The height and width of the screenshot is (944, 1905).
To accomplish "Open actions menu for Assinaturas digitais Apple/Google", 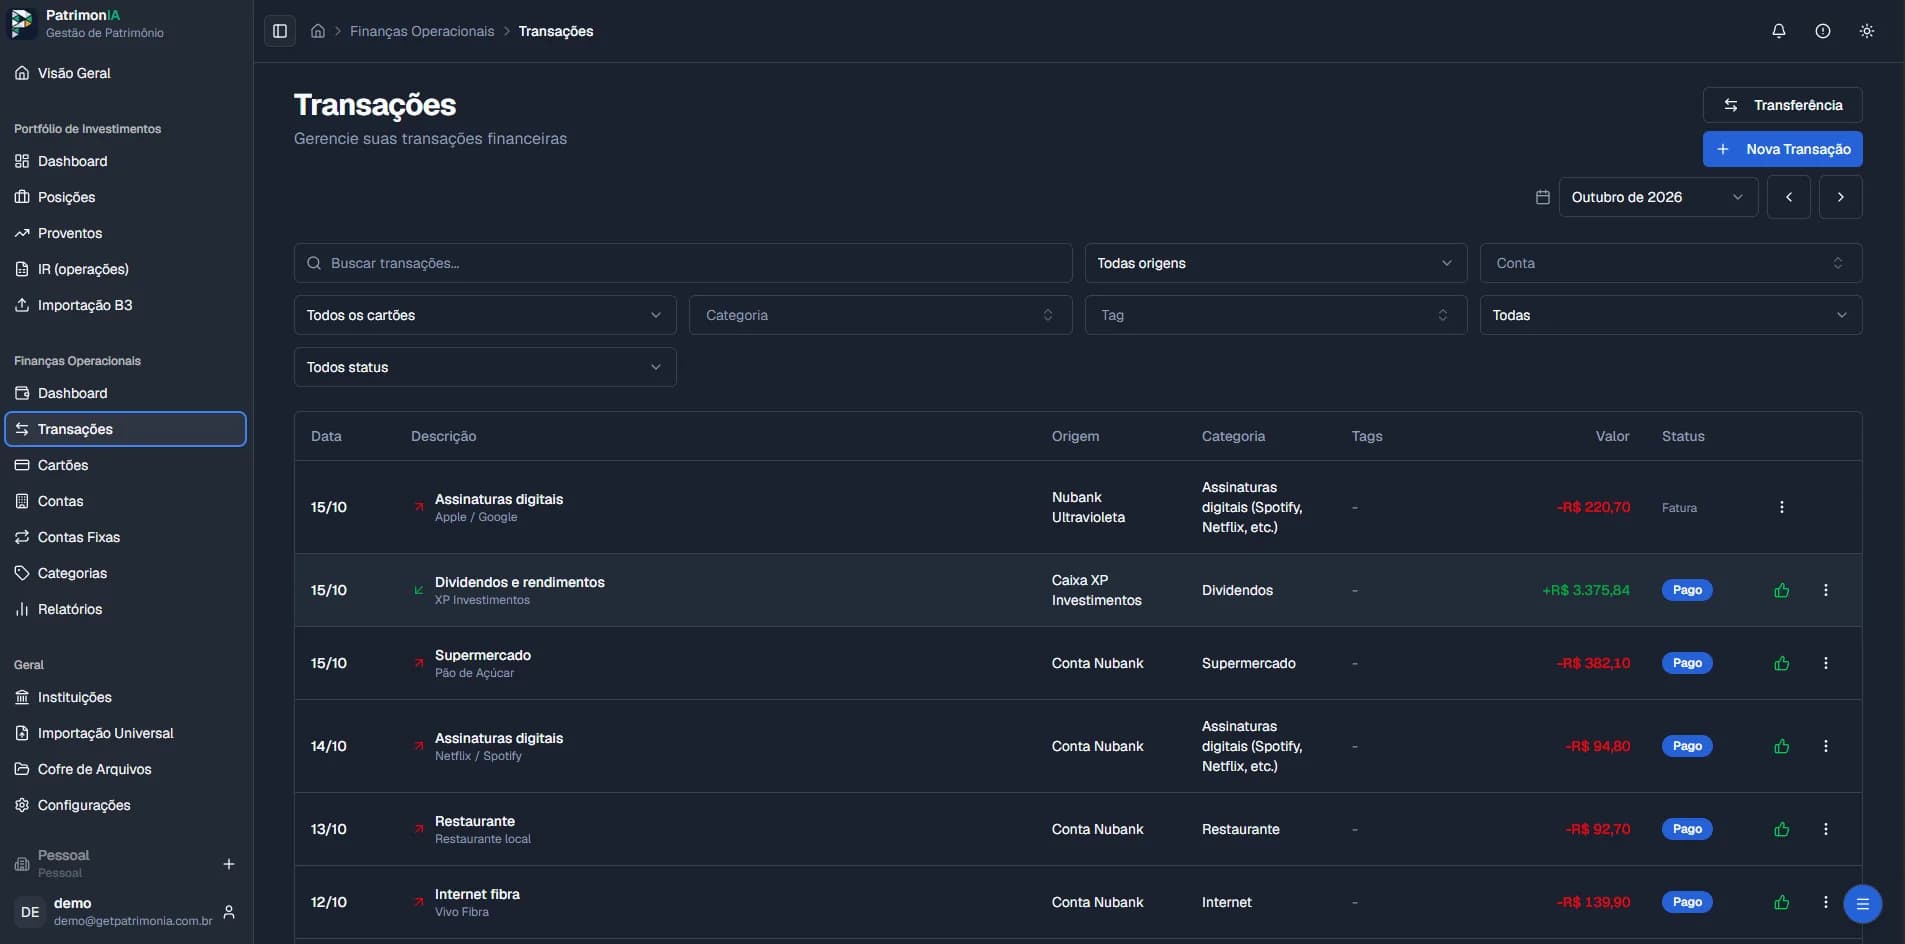I will point(1781,507).
